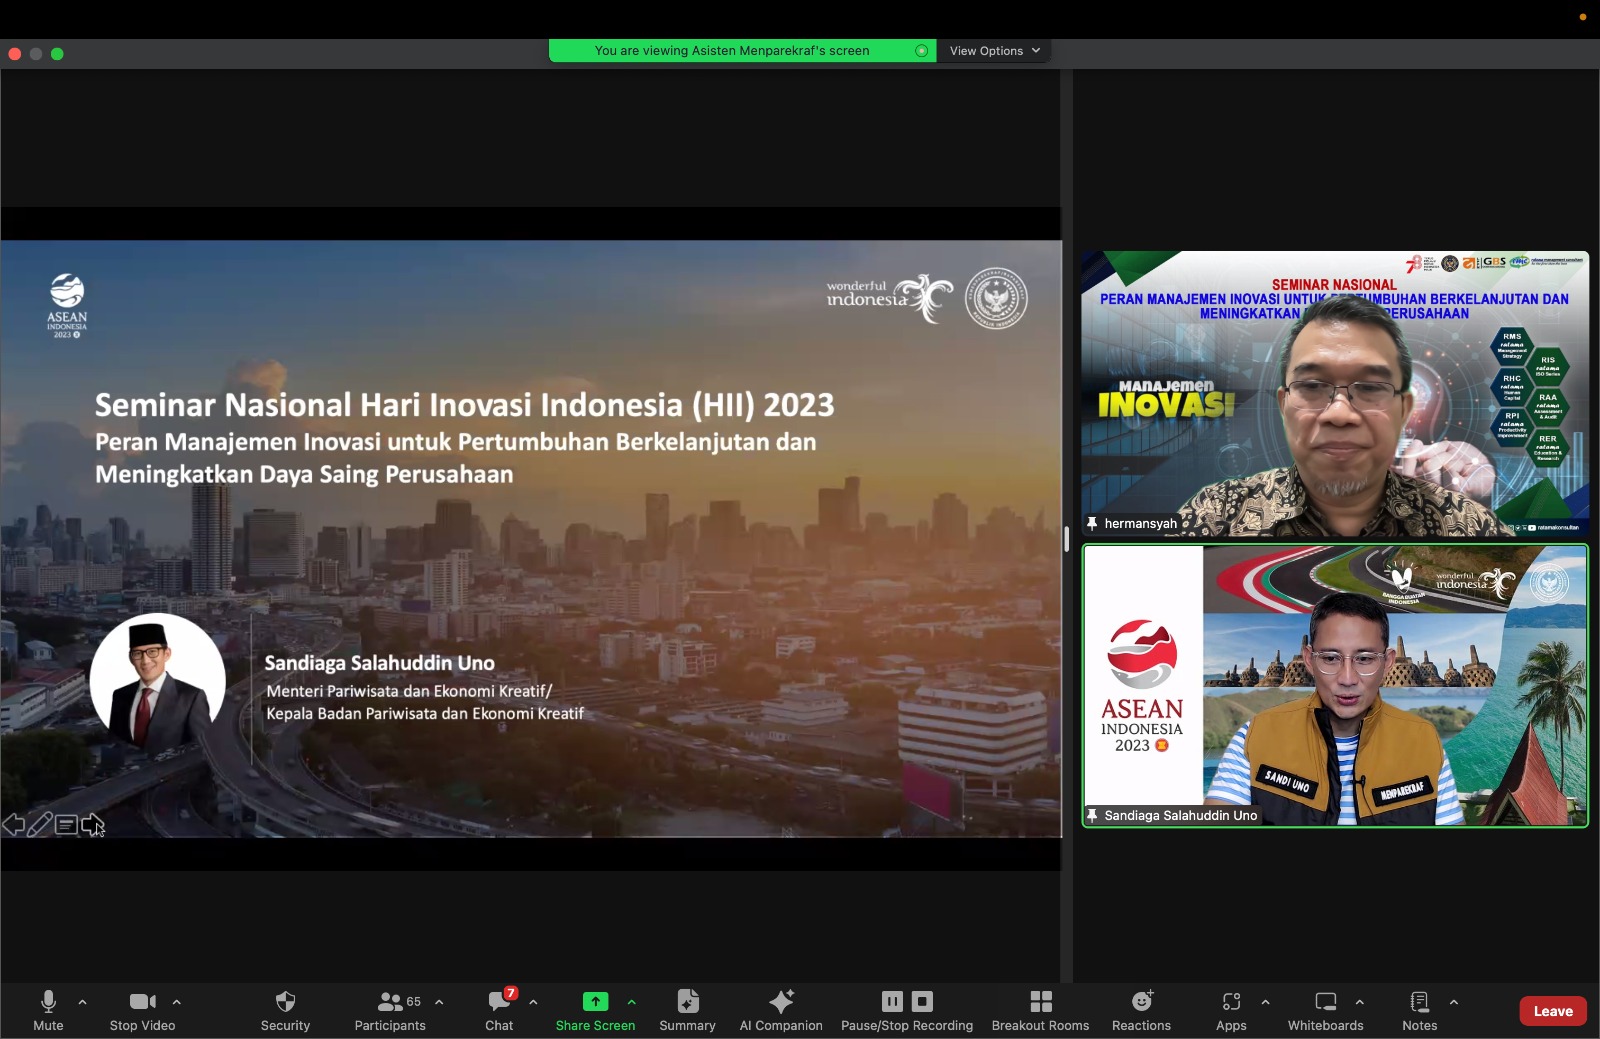Open the Apps panel
1600x1039 pixels.
1231,1010
